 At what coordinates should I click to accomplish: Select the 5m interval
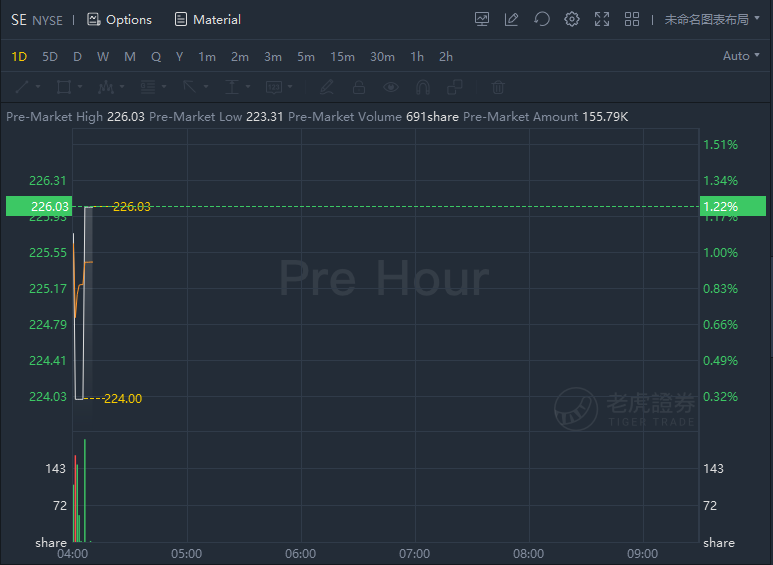[306, 57]
